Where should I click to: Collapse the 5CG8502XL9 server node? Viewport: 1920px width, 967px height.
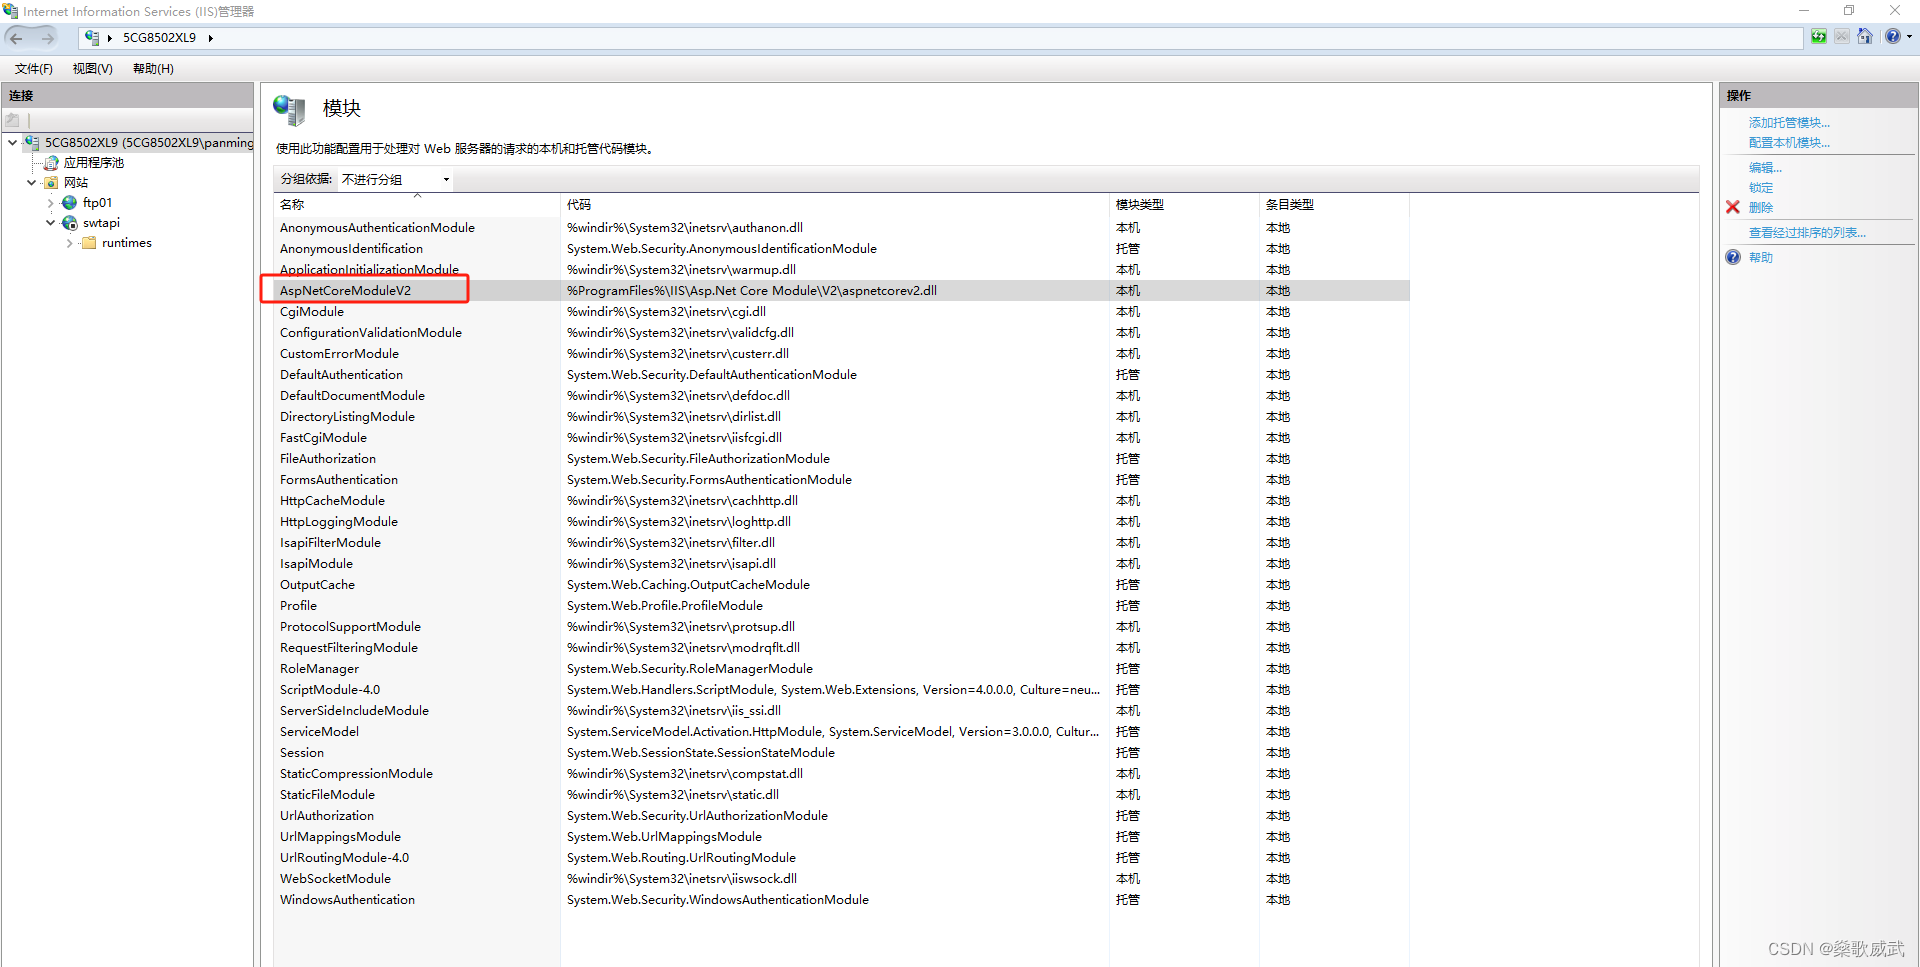click(12, 143)
